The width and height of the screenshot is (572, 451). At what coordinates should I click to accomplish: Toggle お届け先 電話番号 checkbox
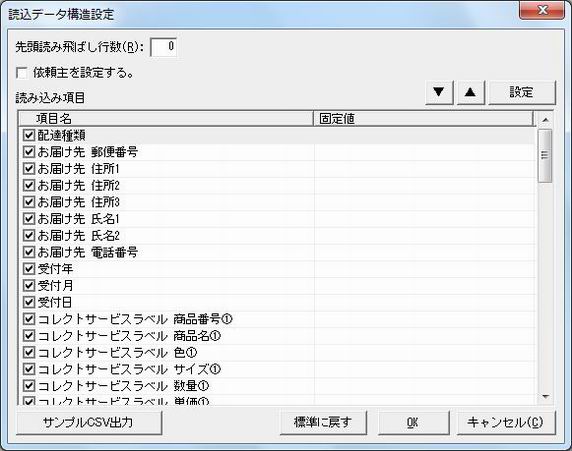point(28,252)
